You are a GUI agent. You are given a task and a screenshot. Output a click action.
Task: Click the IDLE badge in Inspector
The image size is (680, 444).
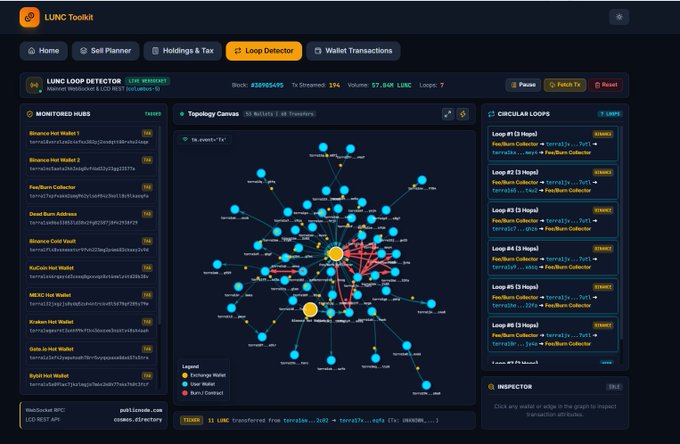click(x=614, y=387)
